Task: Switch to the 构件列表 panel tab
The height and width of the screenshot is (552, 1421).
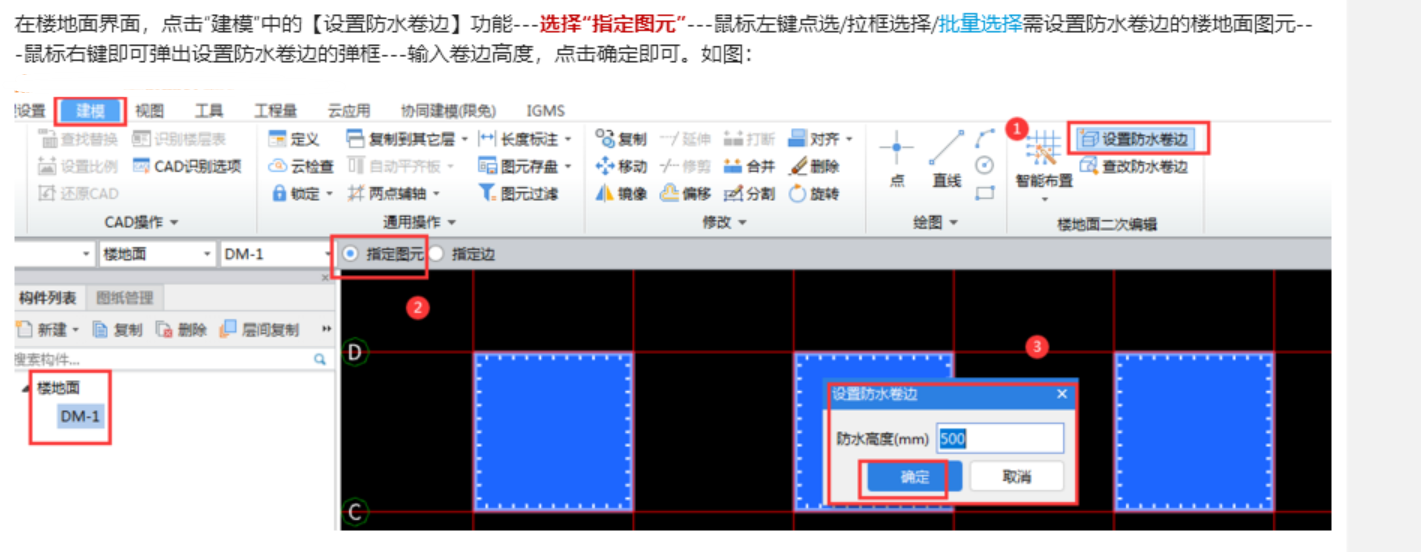Action: click(x=49, y=297)
